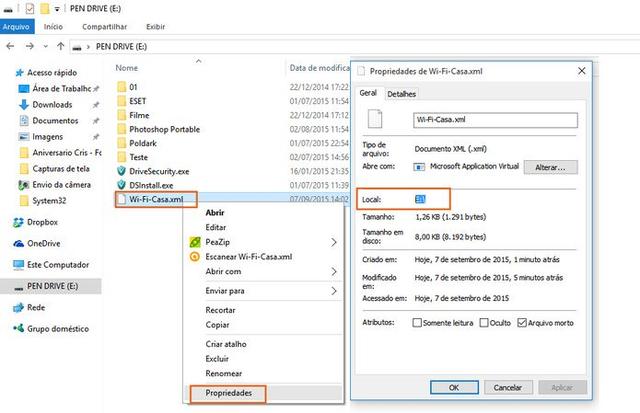This screenshot has height=413, width=640.
Task: Select PEN DRIVE (E:) in the sidebar
Action: click(51, 286)
